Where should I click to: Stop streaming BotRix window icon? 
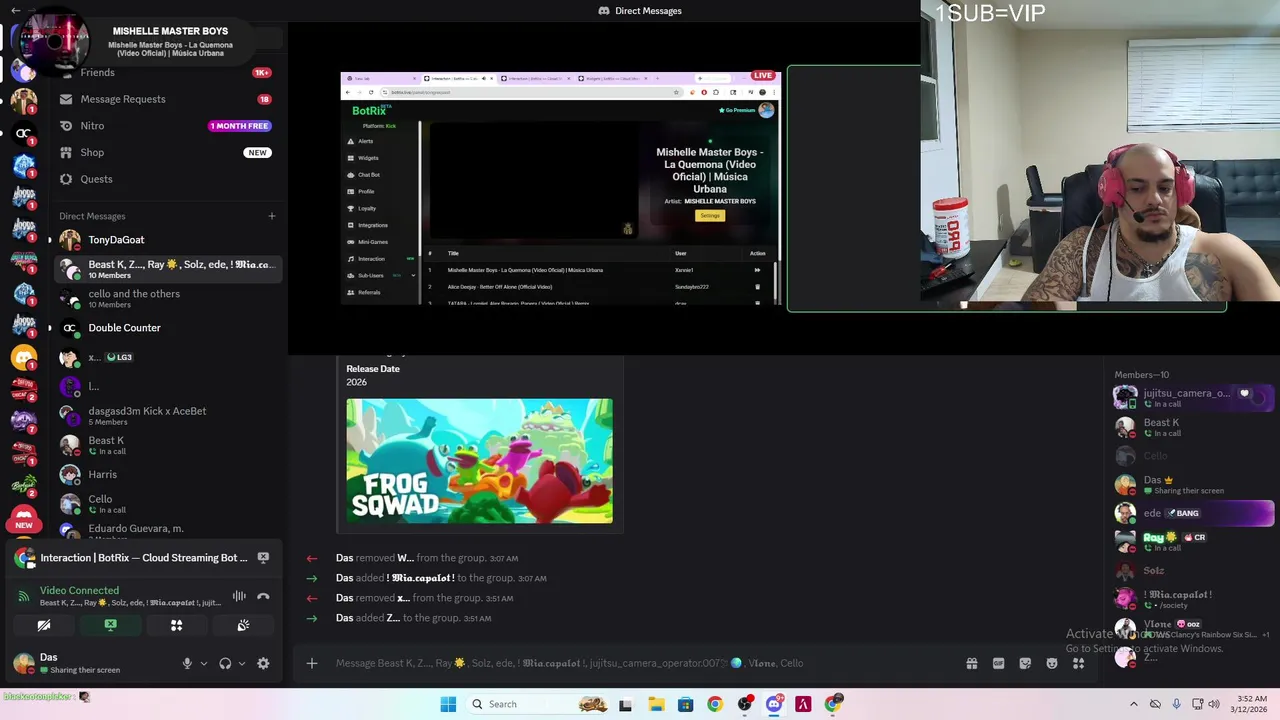pyautogui.click(x=263, y=558)
